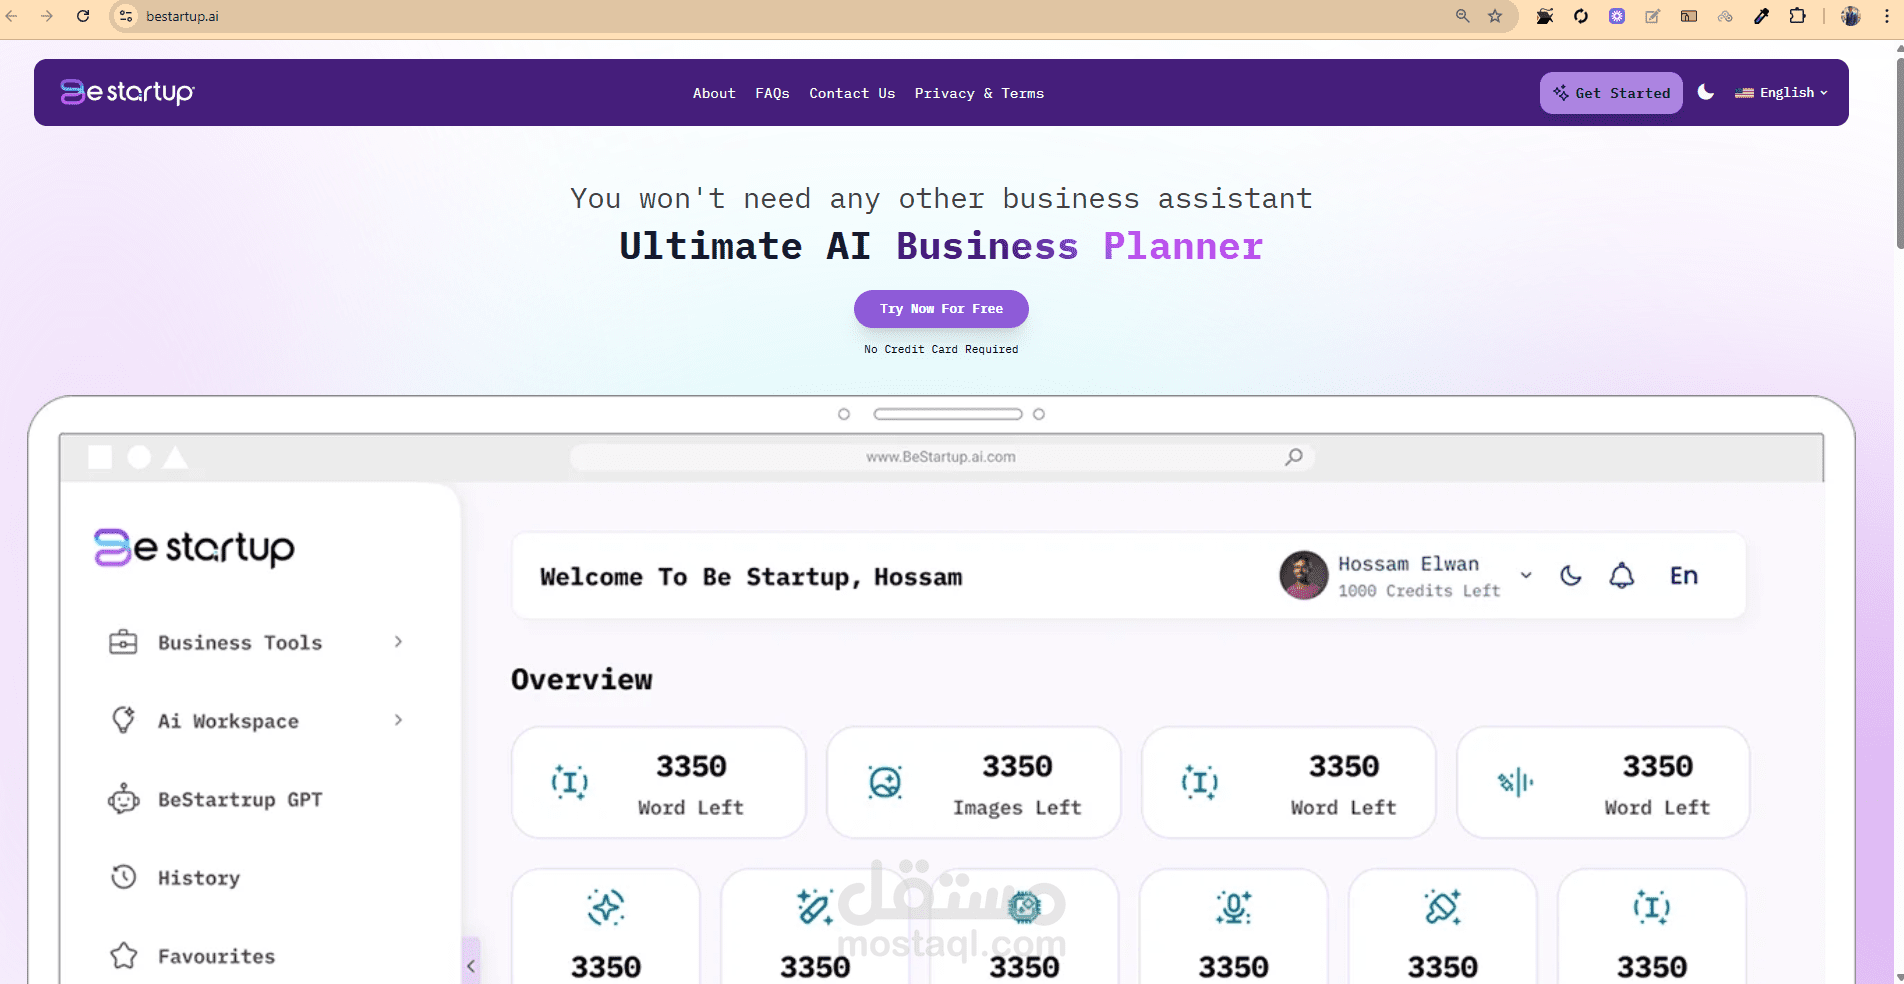Open the About page from the navbar
This screenshot has width=1904, height=984.
click(x=713, y=93)
